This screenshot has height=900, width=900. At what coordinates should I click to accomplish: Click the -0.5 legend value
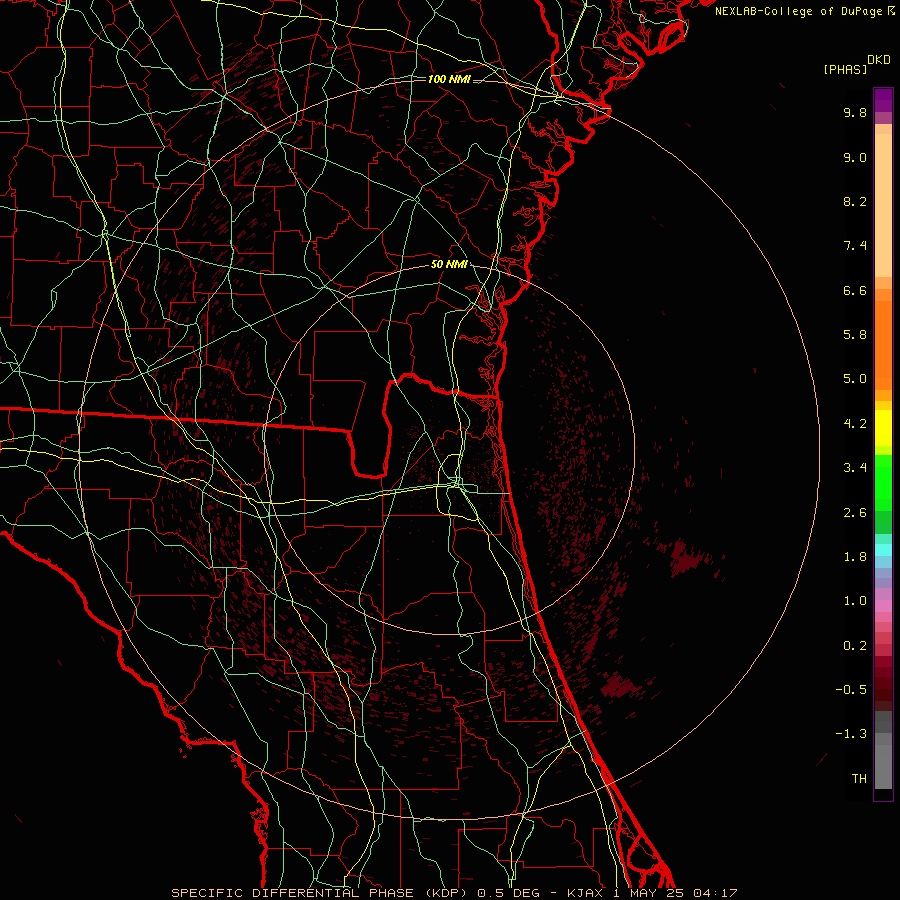click(851, 690)
